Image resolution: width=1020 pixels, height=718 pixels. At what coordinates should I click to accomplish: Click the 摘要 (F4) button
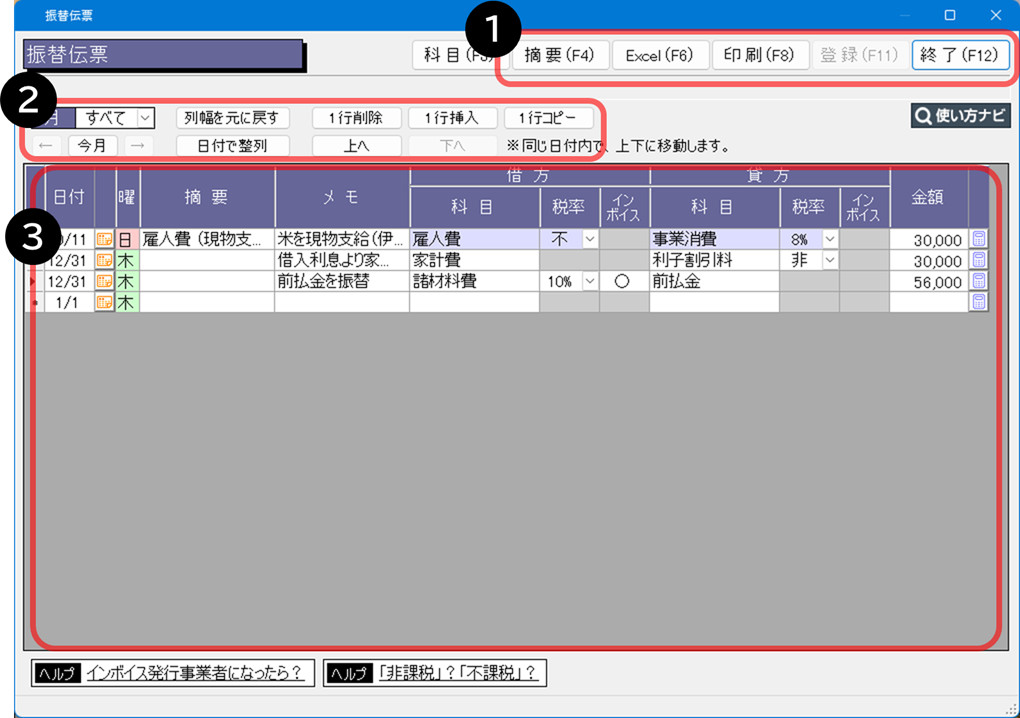560,55
